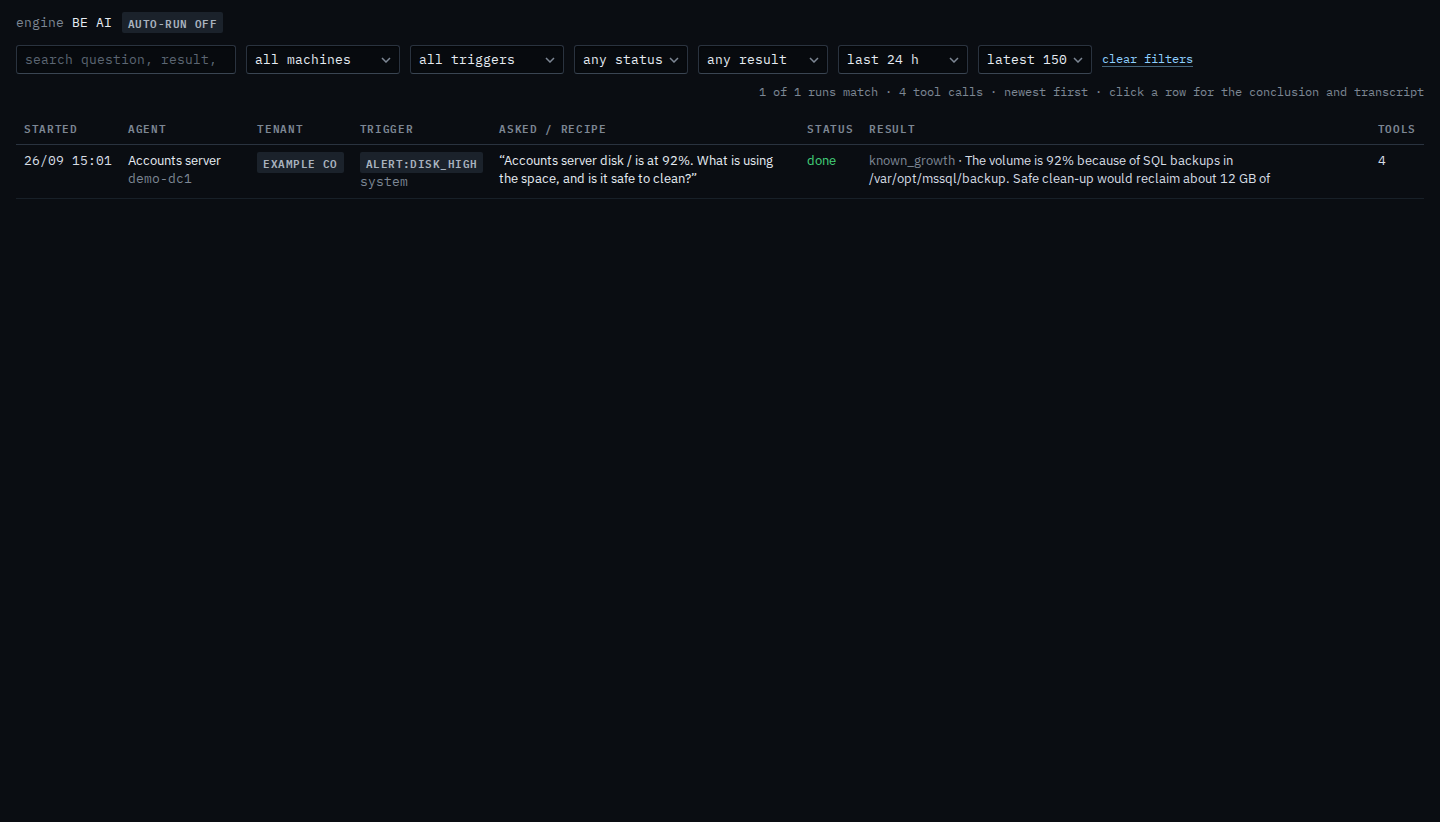The image size is (1440, 822).
Task: Click the TRIGGER column header
Action: (386, 129)
